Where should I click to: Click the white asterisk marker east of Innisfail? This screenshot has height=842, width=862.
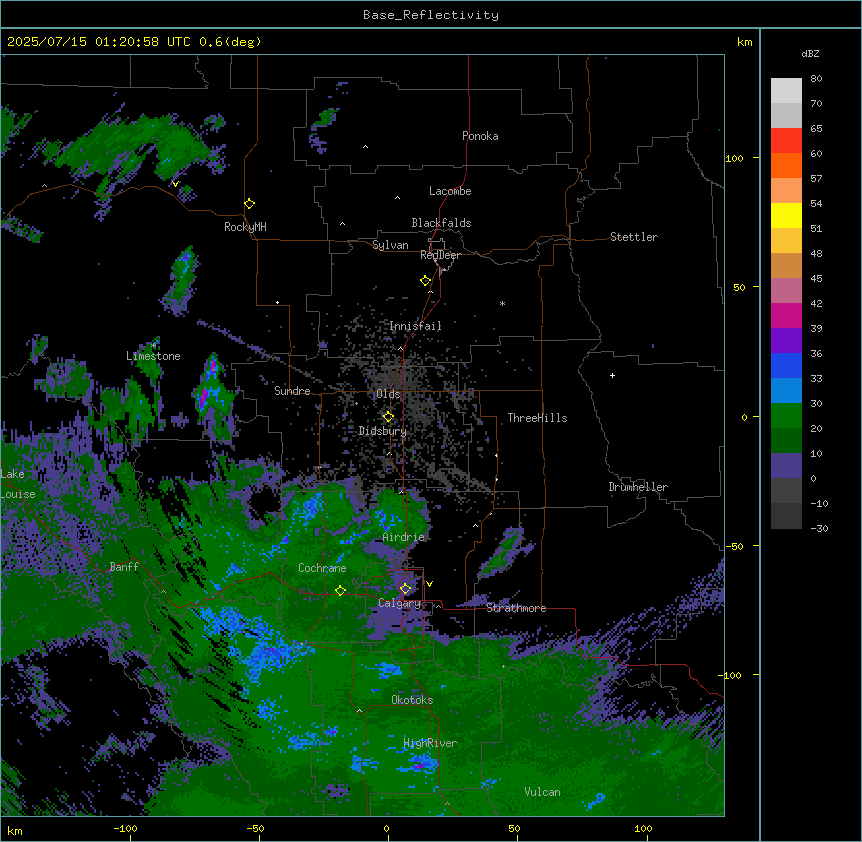point(502,303)
